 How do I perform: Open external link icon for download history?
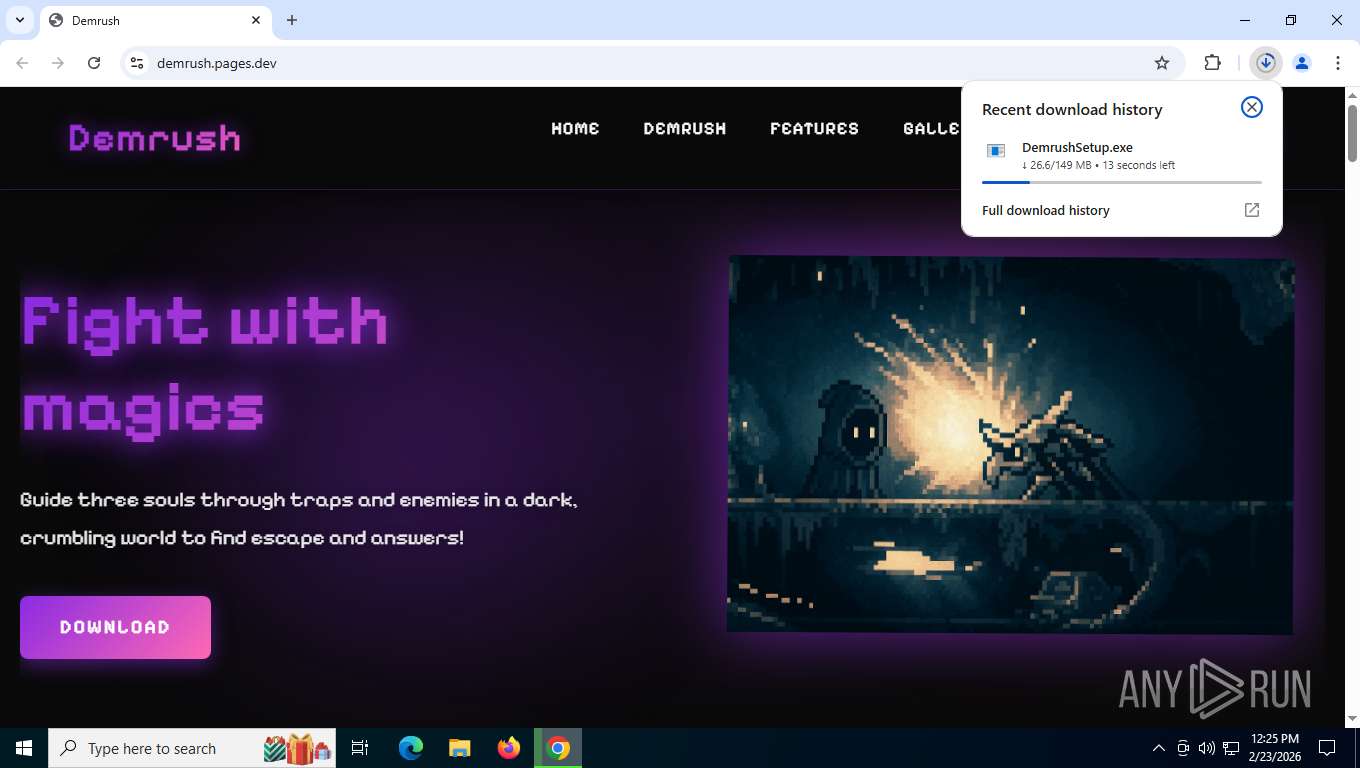pyautogui.click(x=1252, y=210)
